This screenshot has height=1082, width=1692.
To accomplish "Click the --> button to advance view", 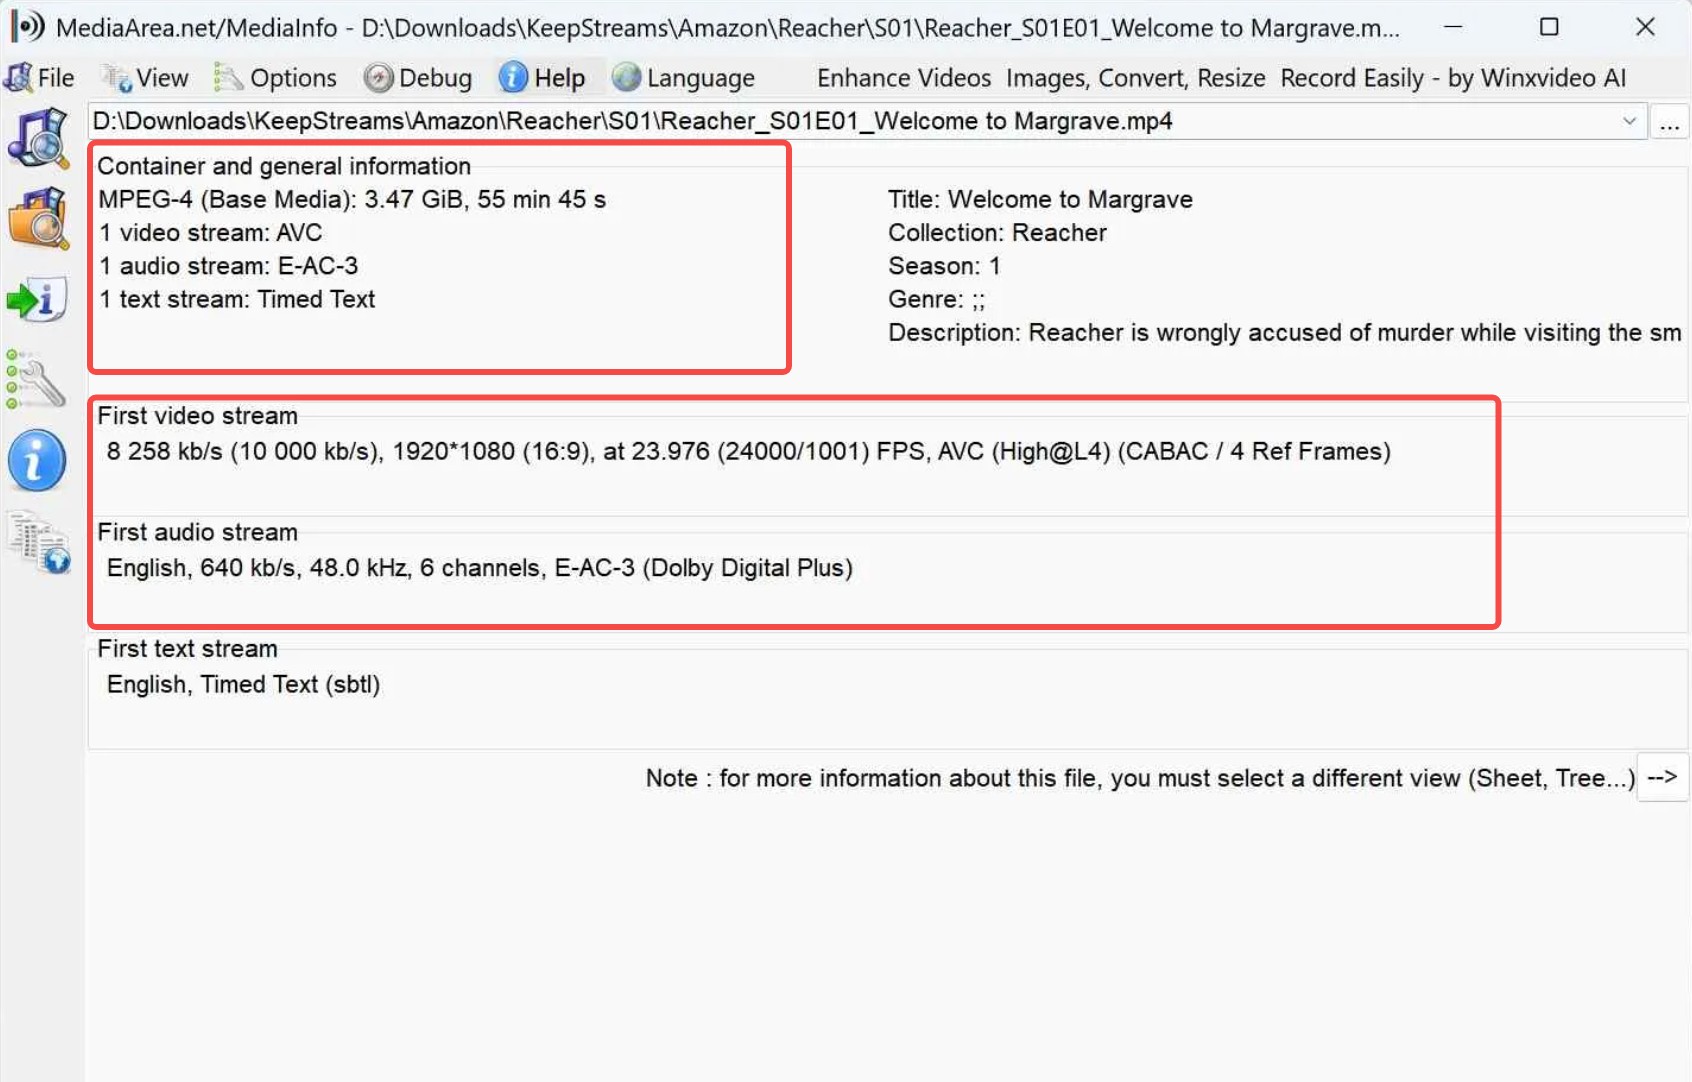I will [x=1662, y=777].
